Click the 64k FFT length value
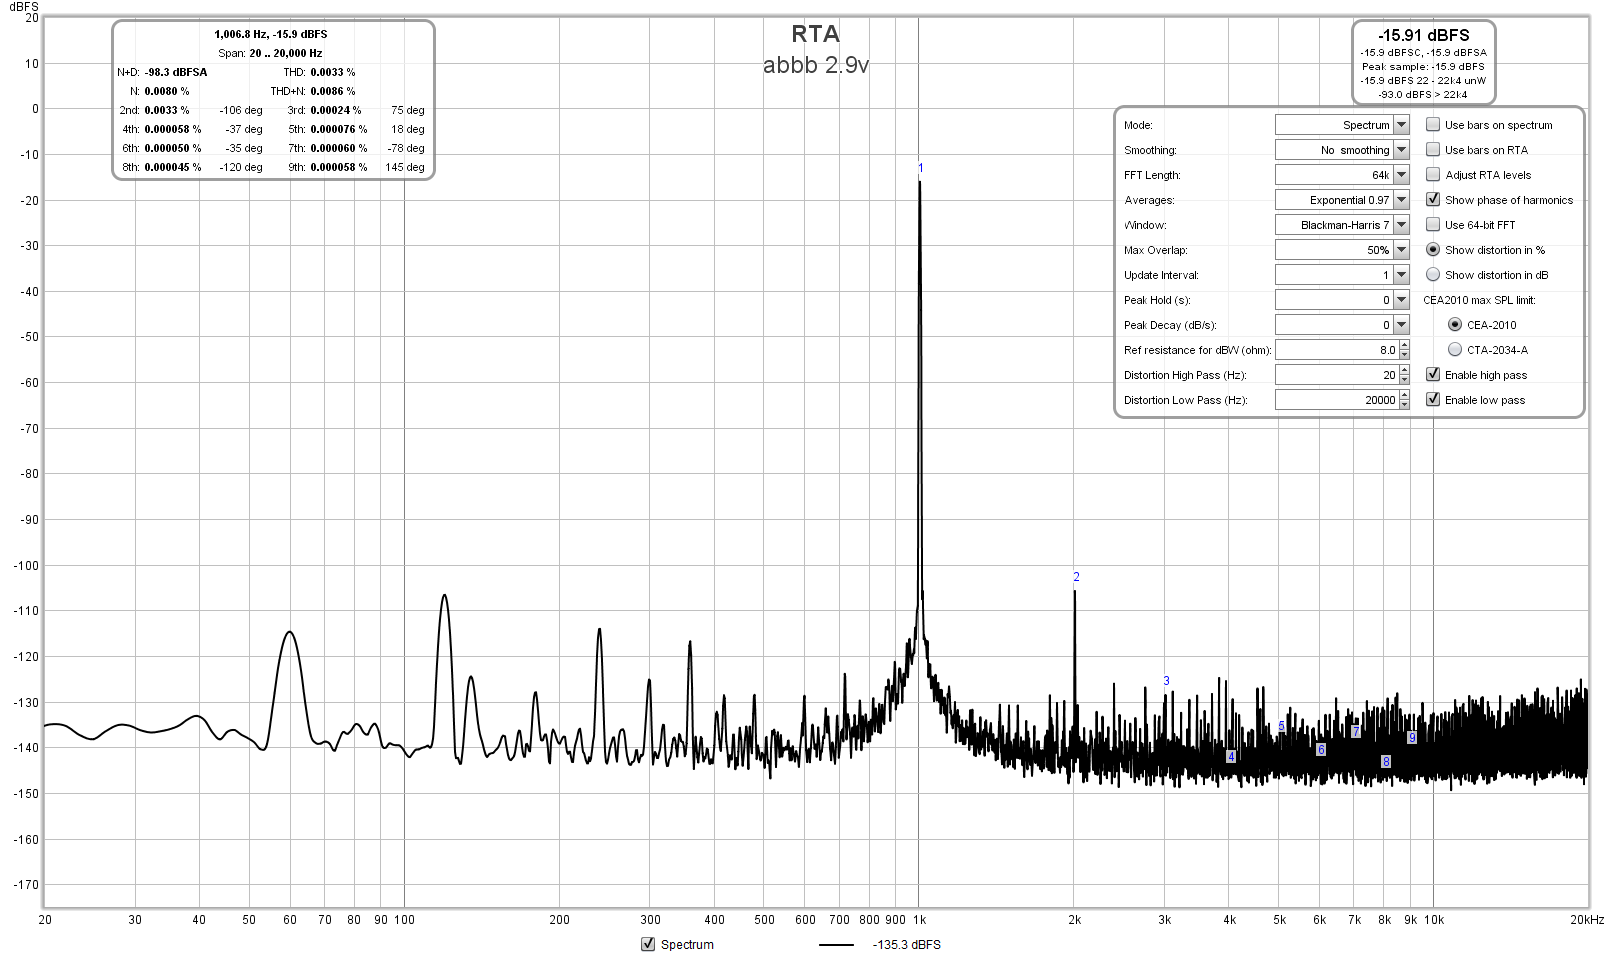The image size is (1610, 959). [x=1335, y=175]
